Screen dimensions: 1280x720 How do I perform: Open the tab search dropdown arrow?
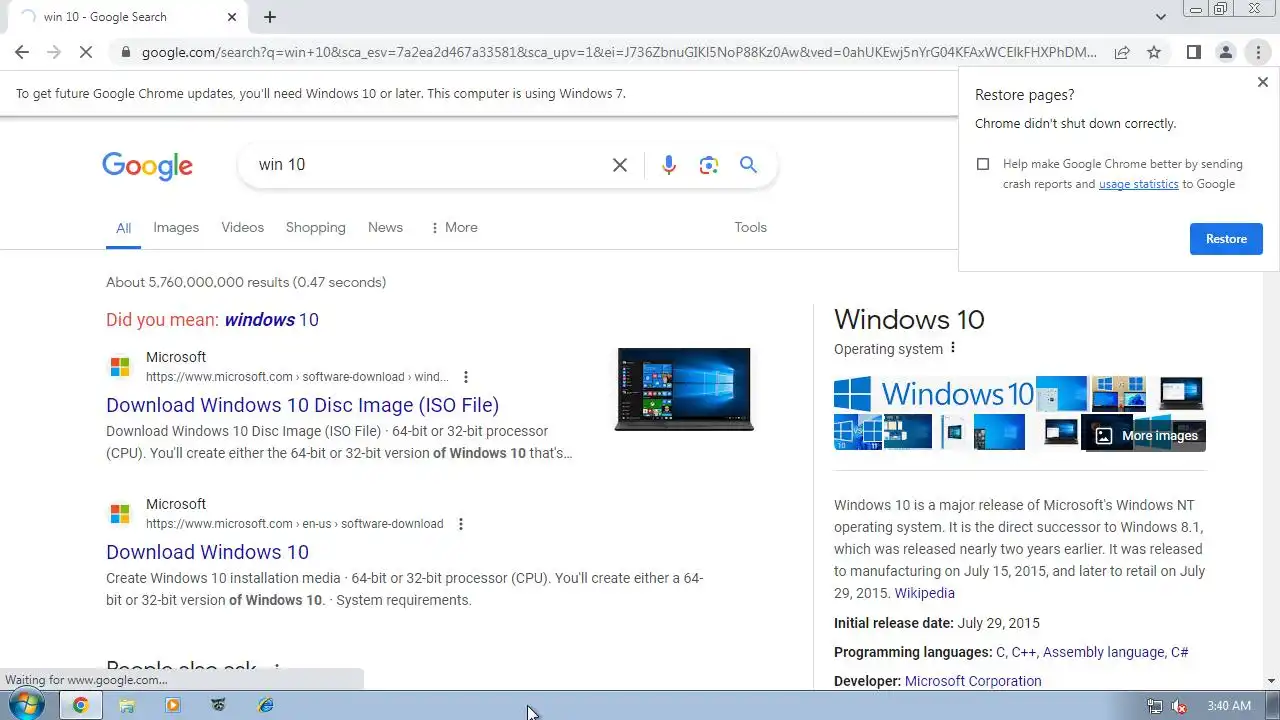(1160, 17)
